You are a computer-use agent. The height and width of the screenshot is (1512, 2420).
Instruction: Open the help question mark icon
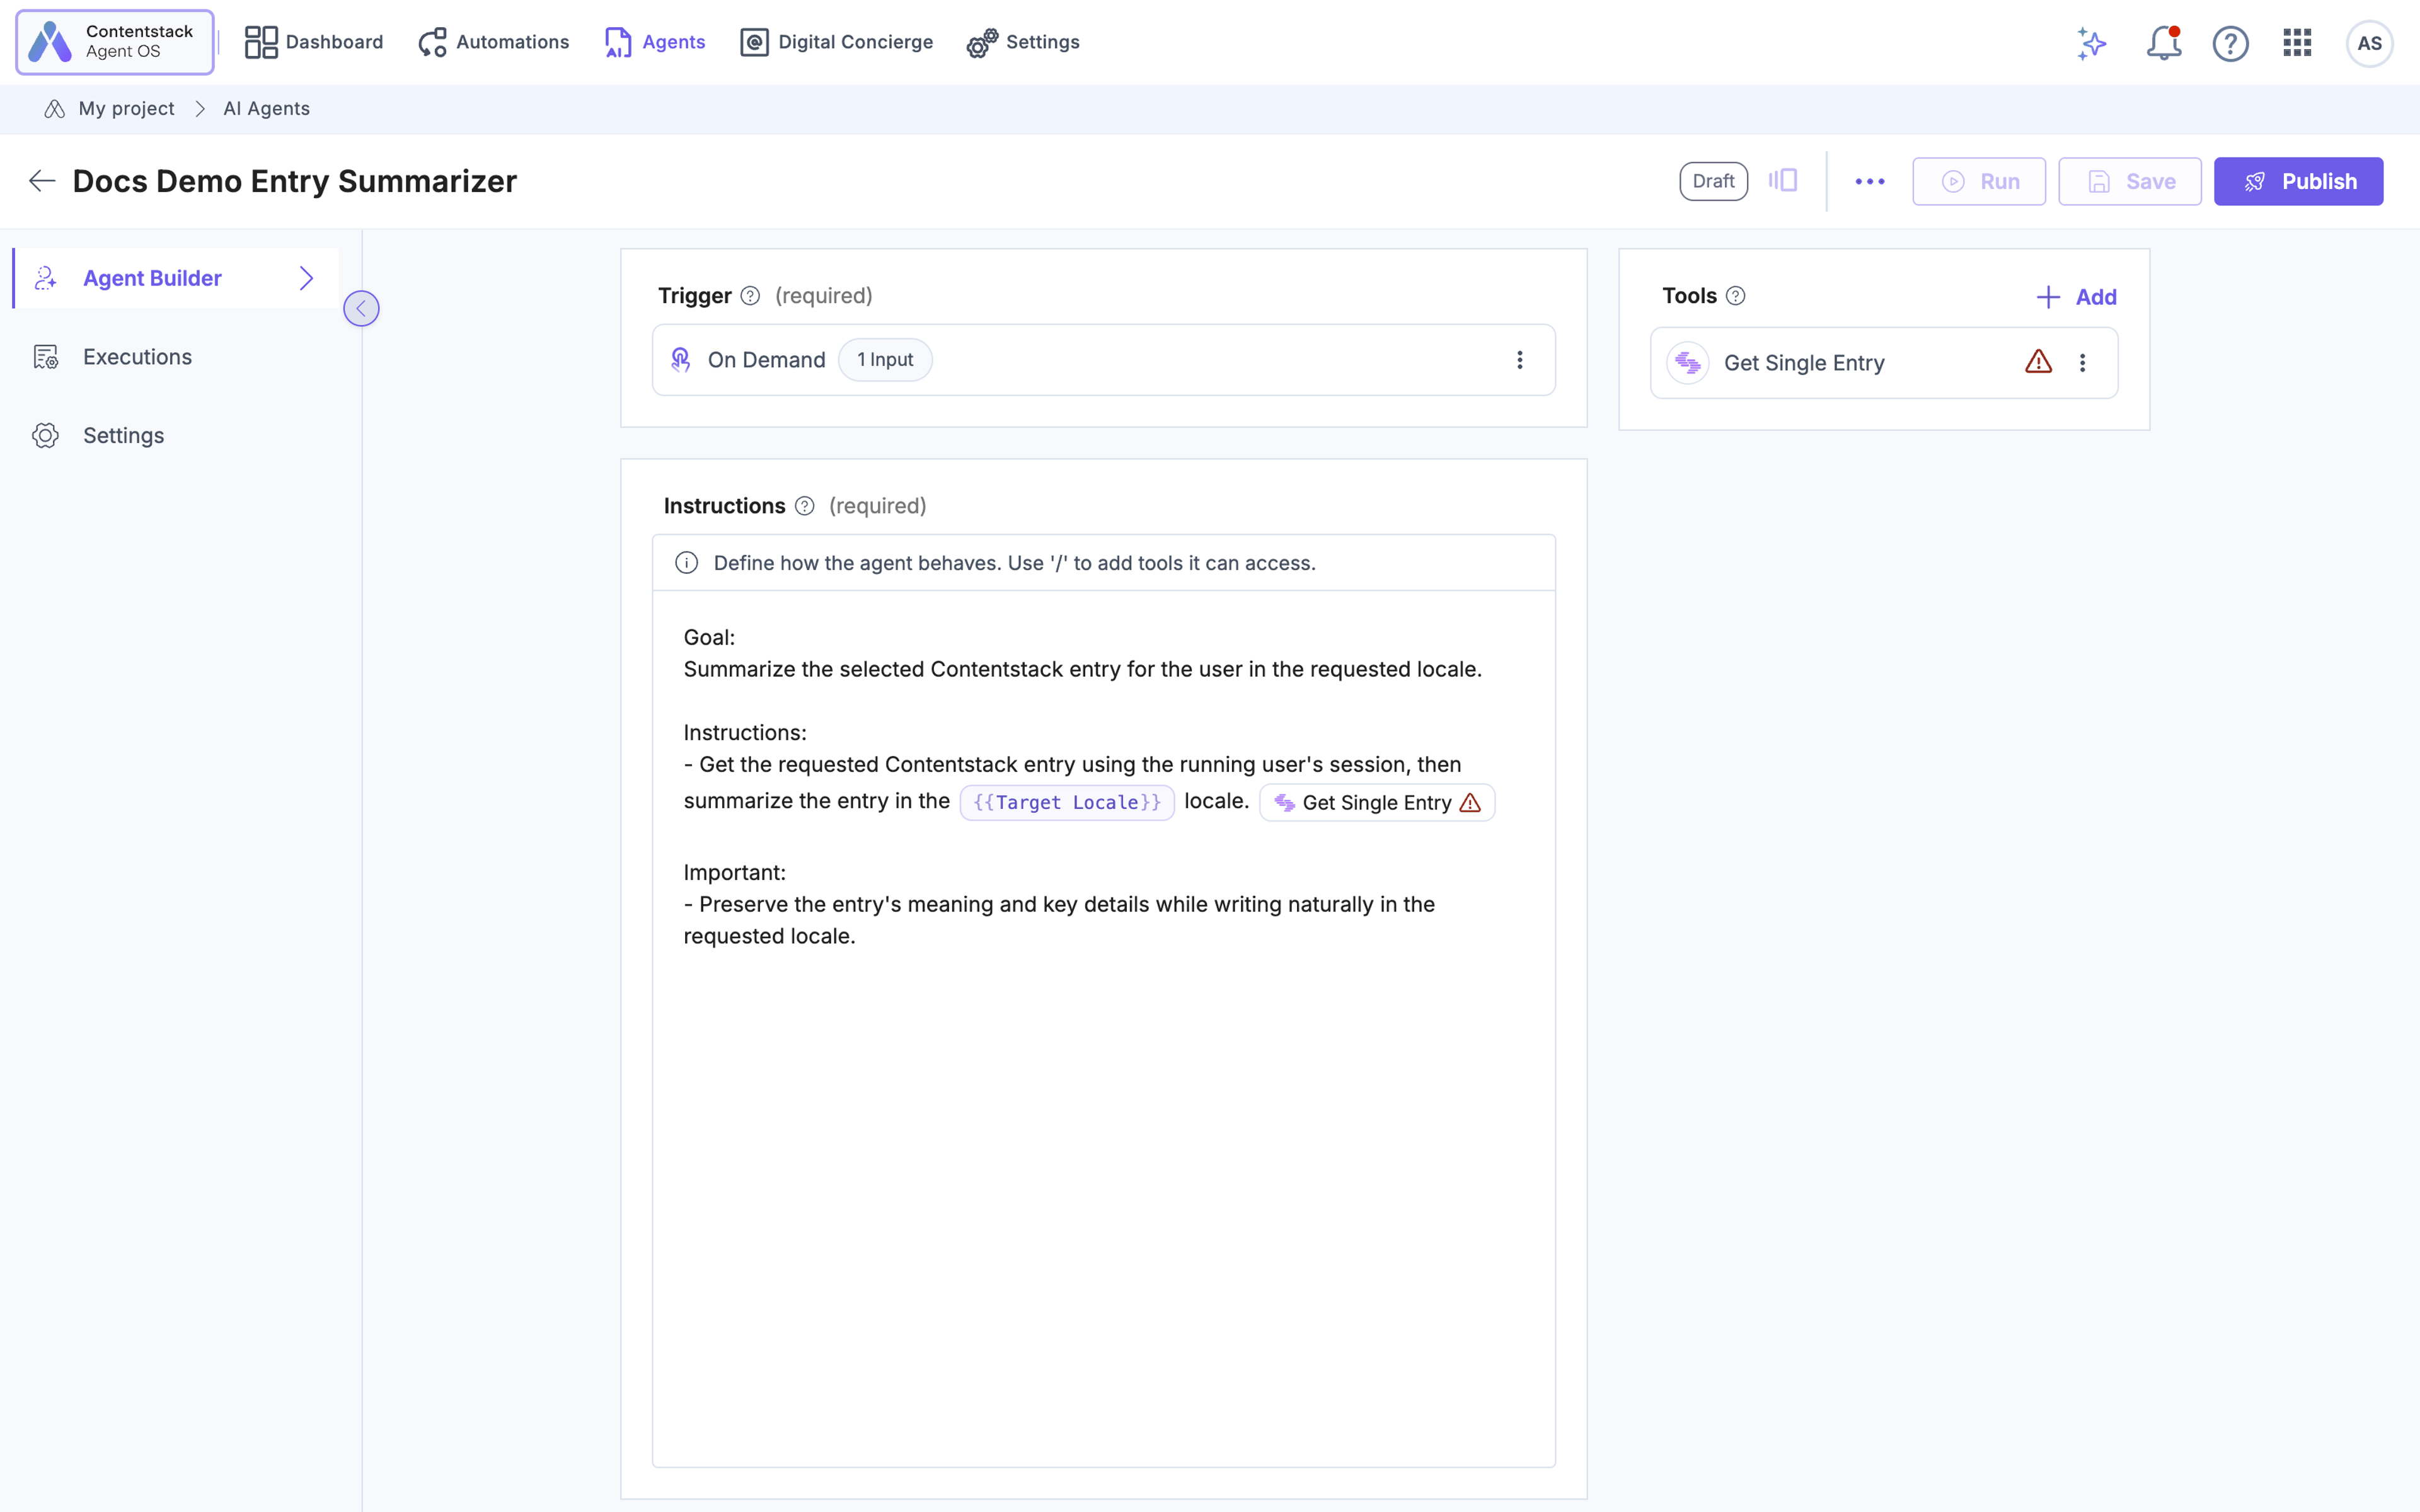2230,43
